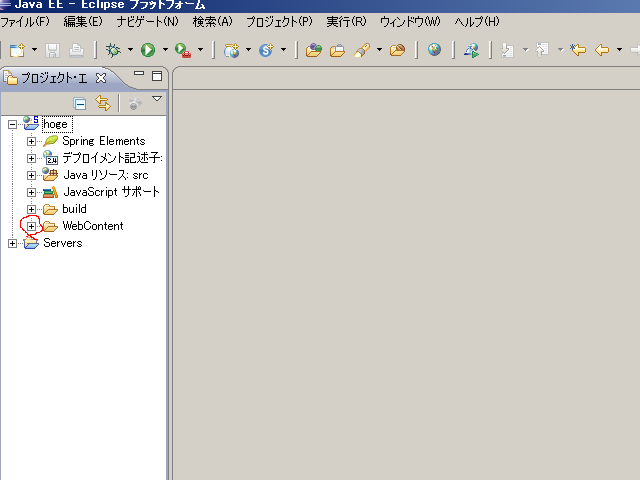Open the New Web Project dropdown arrow
The image size is (640, 480).
coord(248,50)
